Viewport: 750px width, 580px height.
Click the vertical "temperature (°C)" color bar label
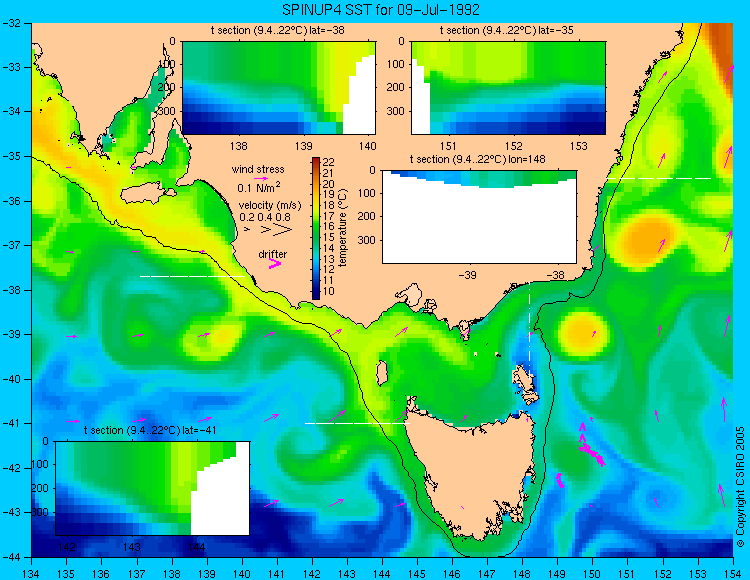[342, 228]
